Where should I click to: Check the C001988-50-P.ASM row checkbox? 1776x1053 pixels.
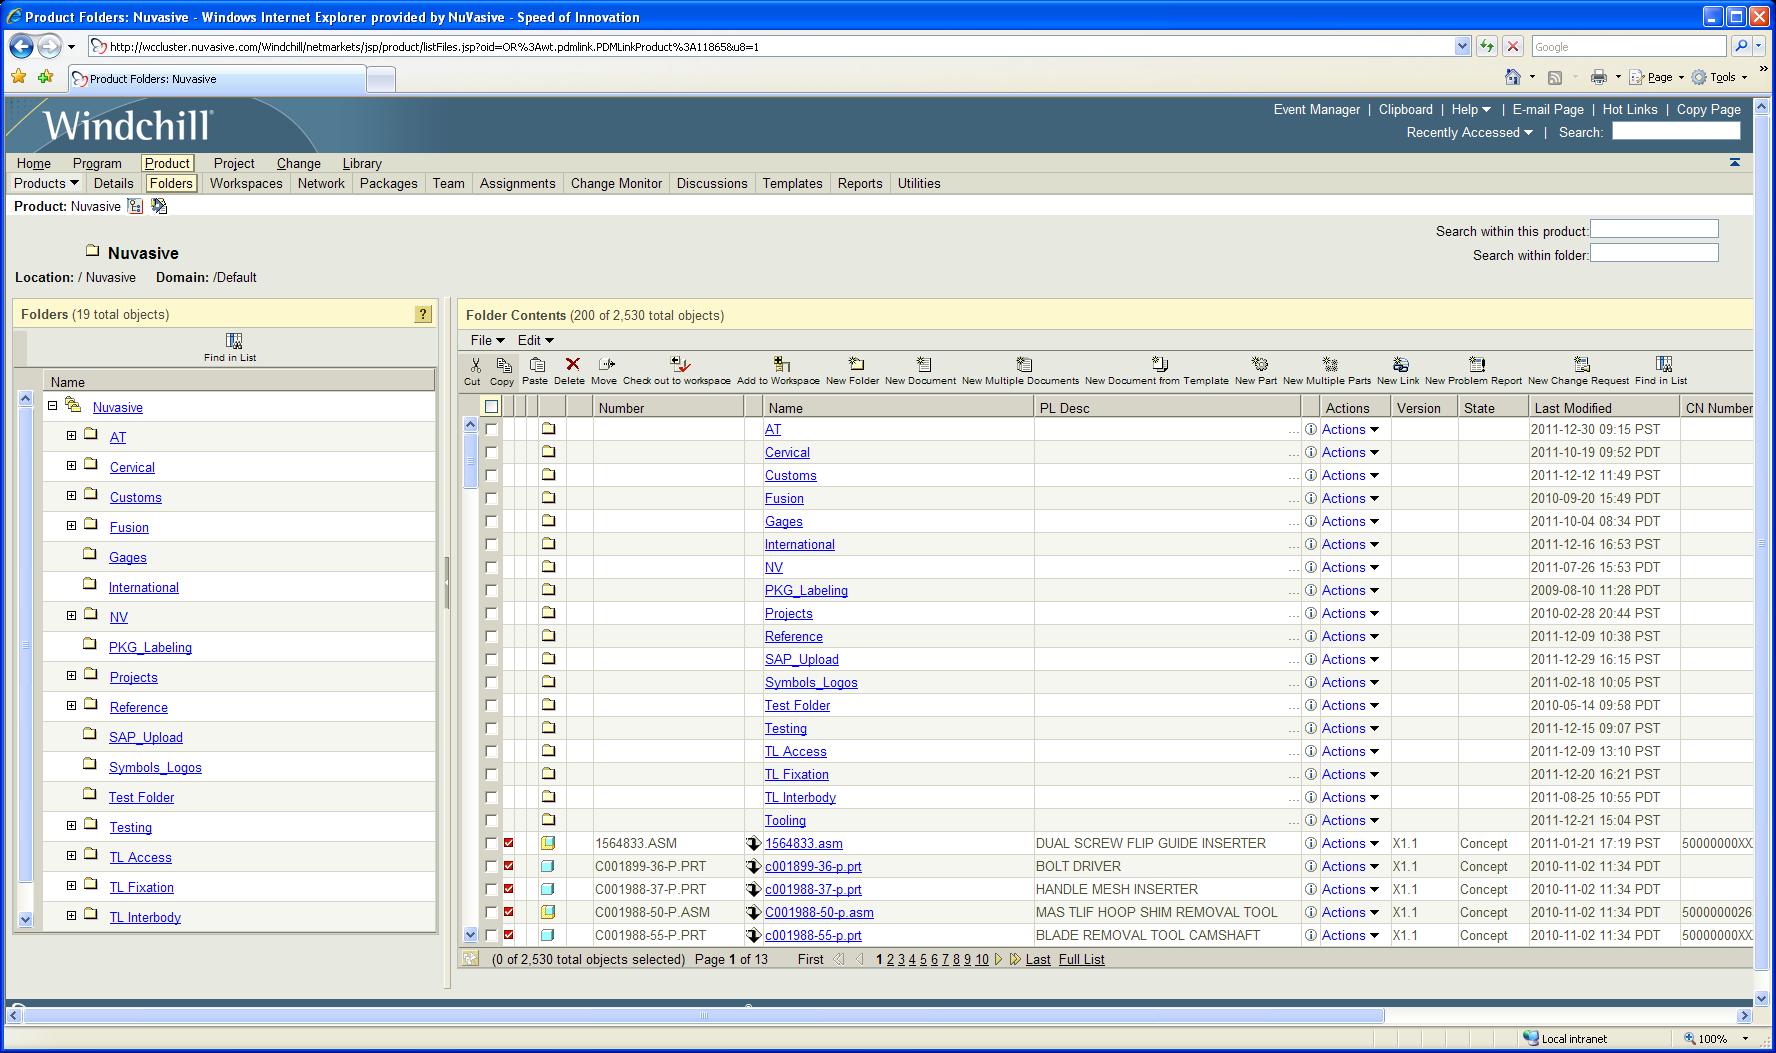491,912
